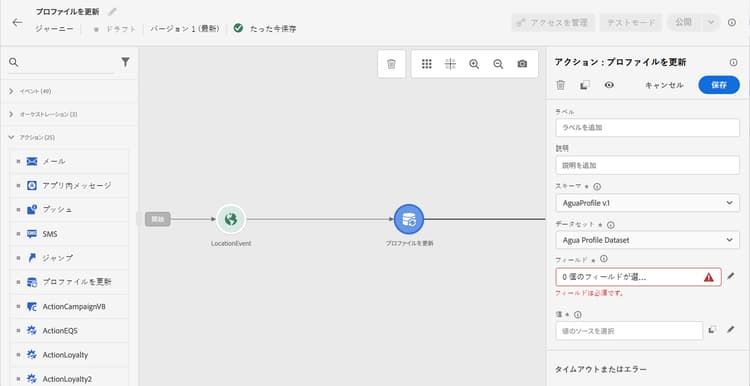Viewport: 750px width, 386px height.
Task: Edit value with pencil icon
Action: pos(730,330)
